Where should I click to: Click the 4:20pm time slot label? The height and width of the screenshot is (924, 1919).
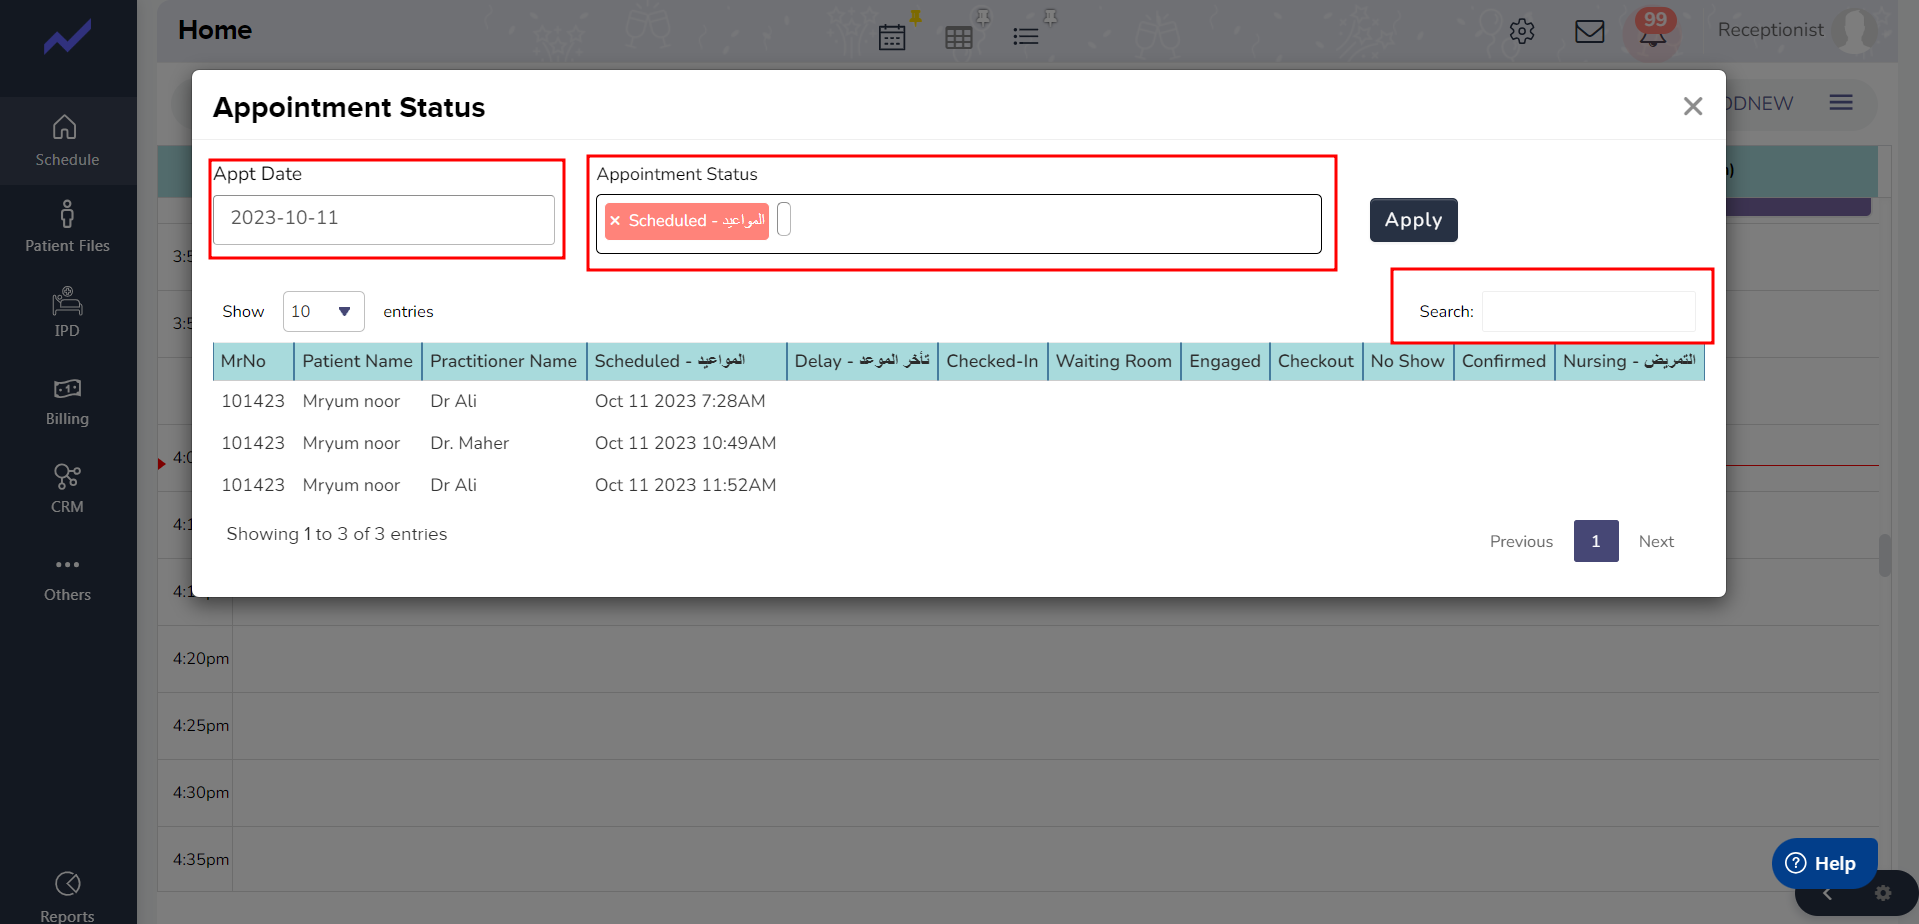click(200, 659)
